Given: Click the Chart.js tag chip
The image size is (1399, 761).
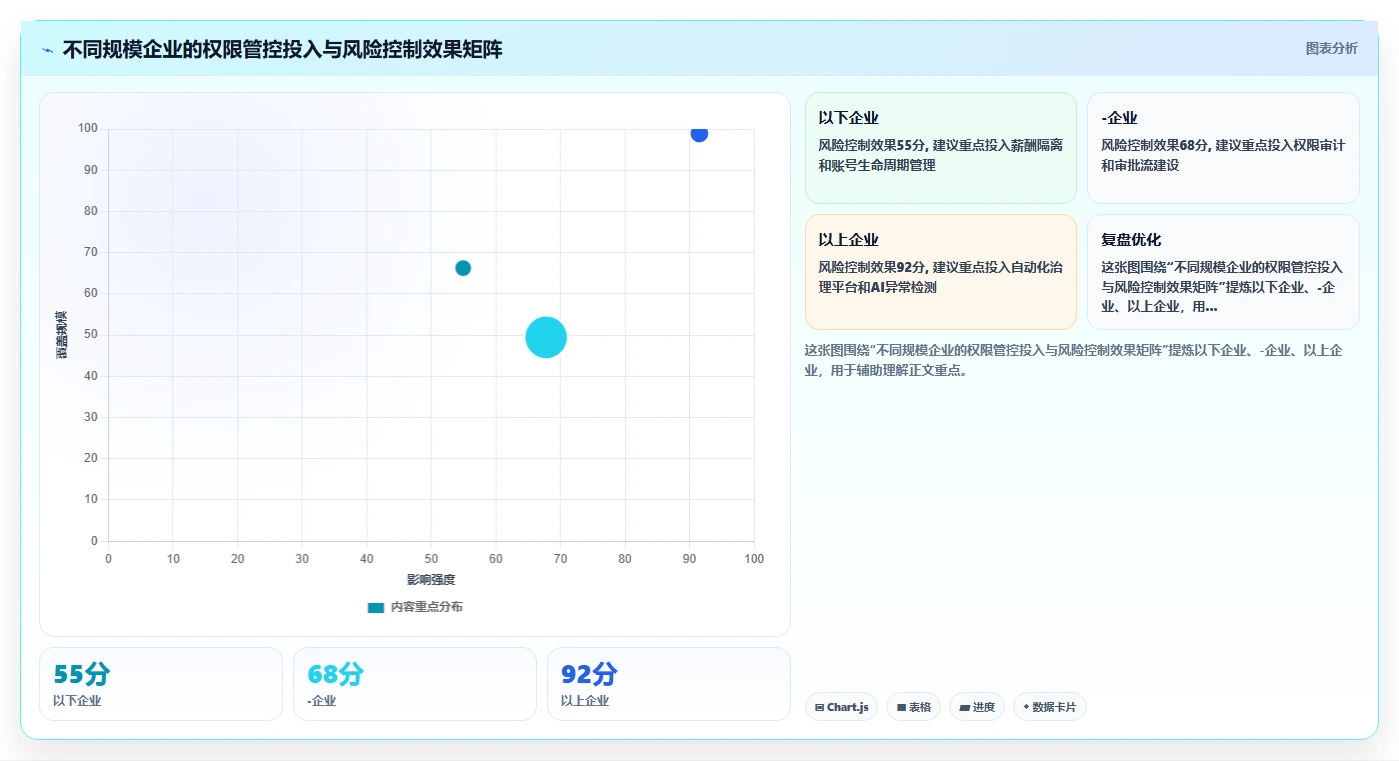Looking at the screenshot, I should click(x=841, y=707).
